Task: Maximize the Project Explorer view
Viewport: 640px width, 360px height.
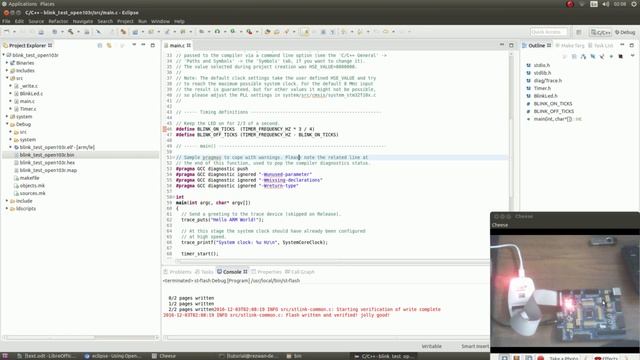Action: [153, 45]
